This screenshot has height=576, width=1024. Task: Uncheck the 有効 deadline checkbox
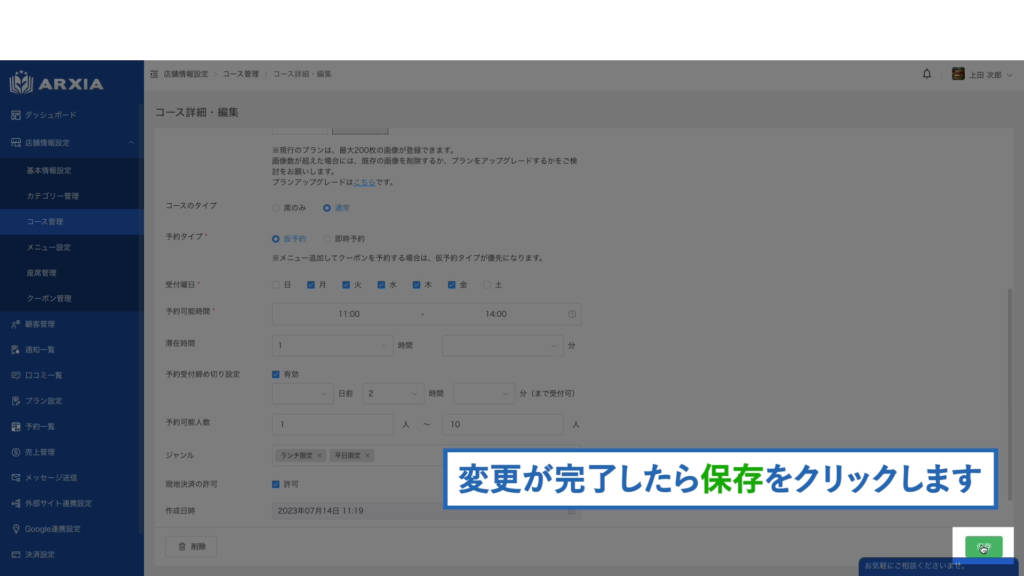[x=277, y=374]
